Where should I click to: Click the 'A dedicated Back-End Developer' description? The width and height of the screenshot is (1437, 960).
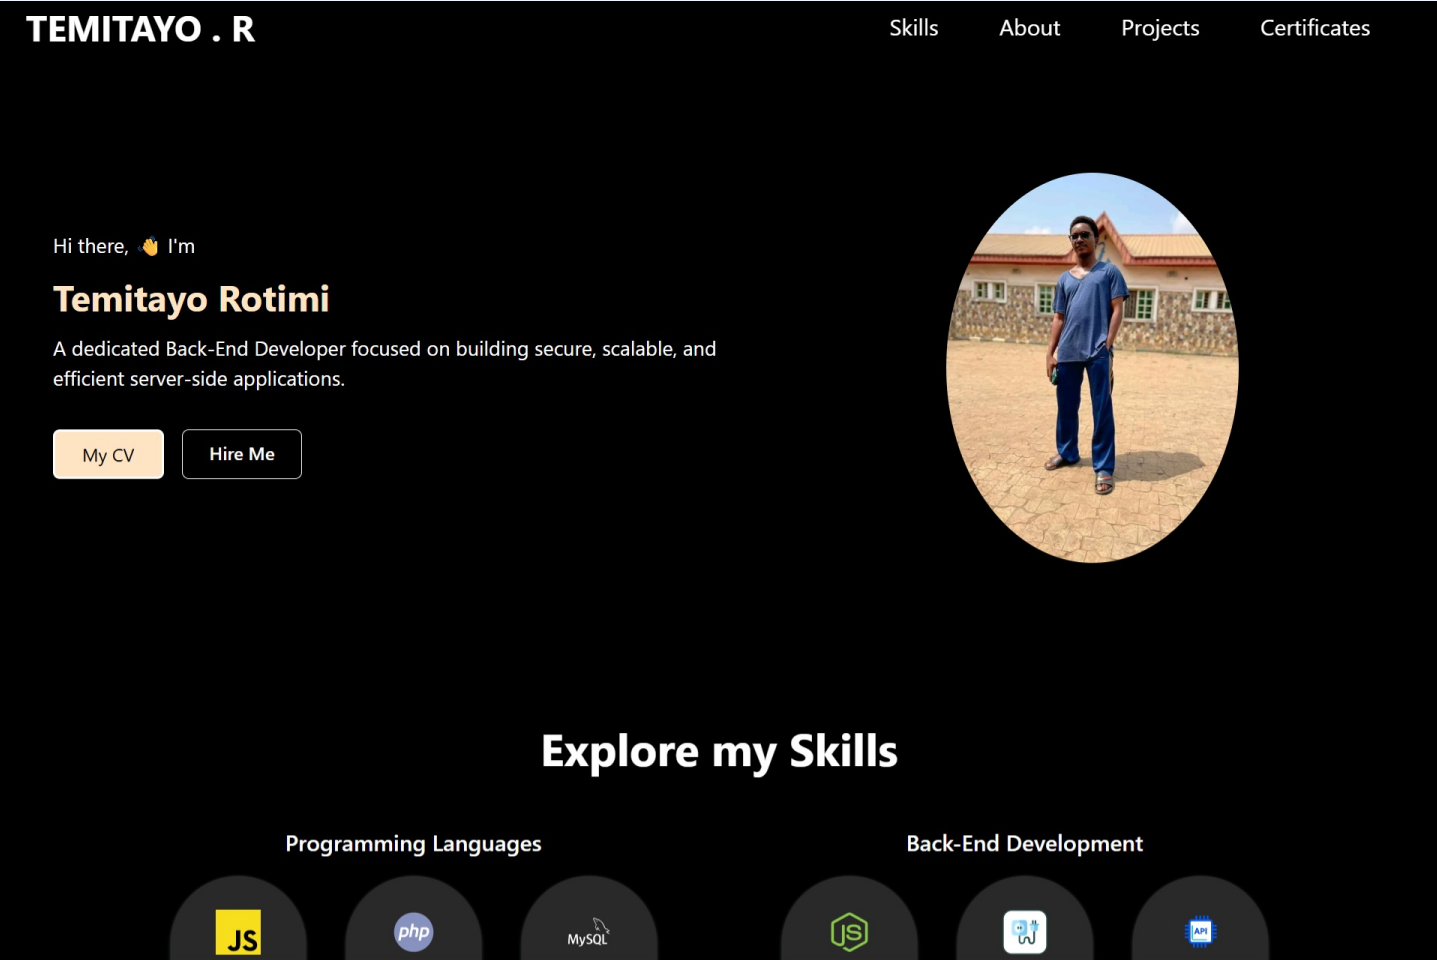(385, 364)
